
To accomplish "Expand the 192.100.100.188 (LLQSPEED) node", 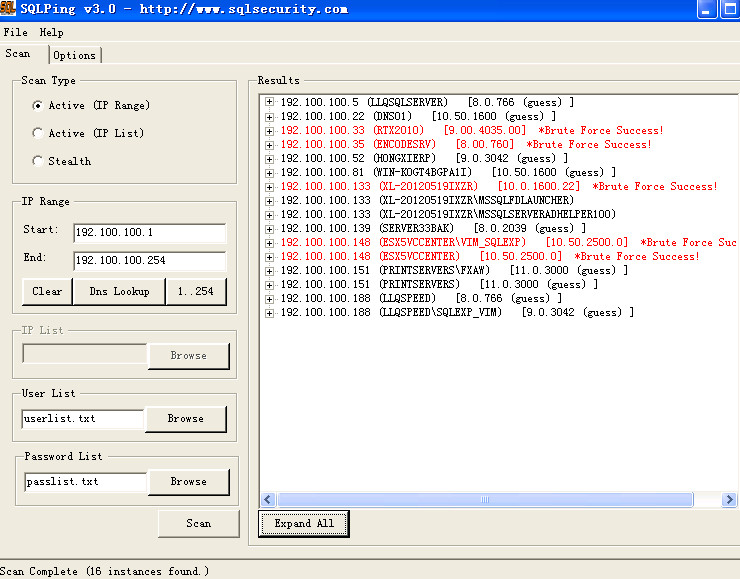I will 269,299.
